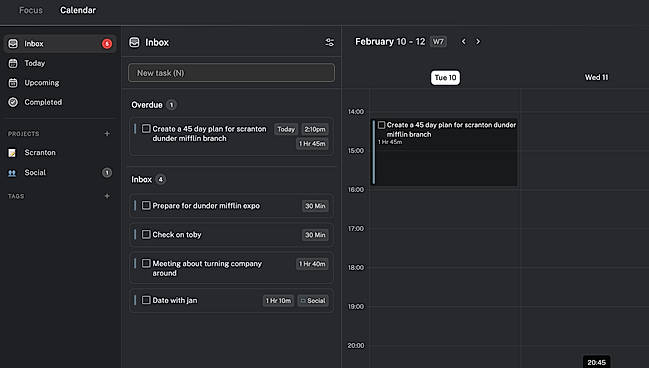Check off Meeting about turning company around

pos(146,263)
